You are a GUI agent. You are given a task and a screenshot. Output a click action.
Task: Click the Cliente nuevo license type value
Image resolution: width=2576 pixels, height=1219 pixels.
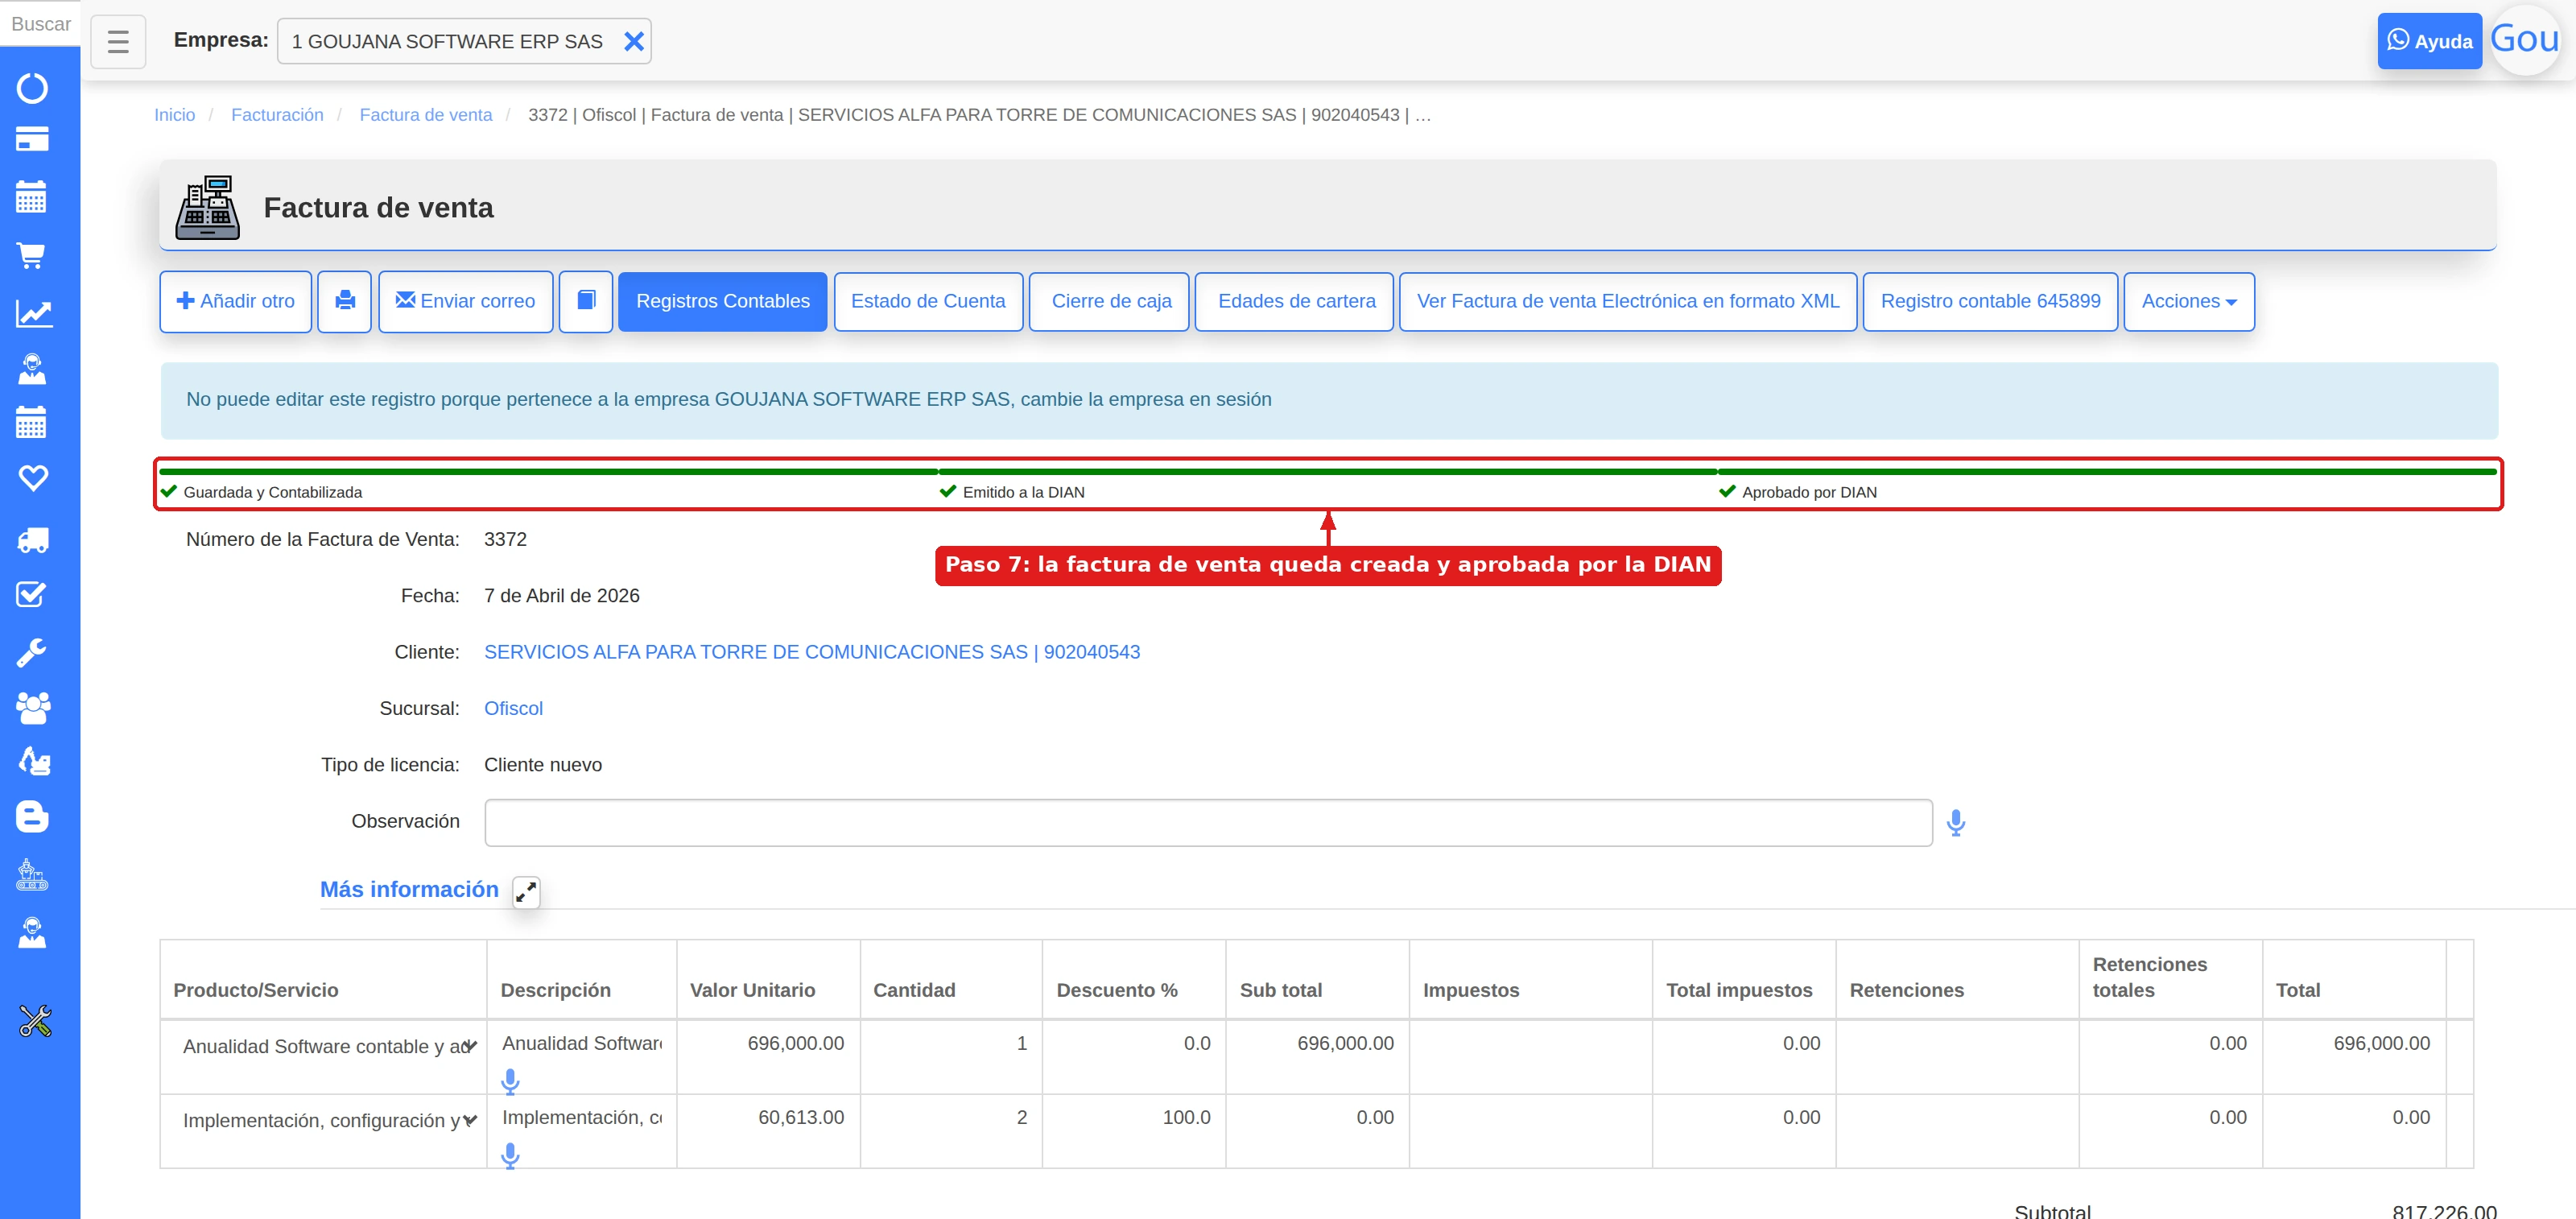(x=543, y=765)
